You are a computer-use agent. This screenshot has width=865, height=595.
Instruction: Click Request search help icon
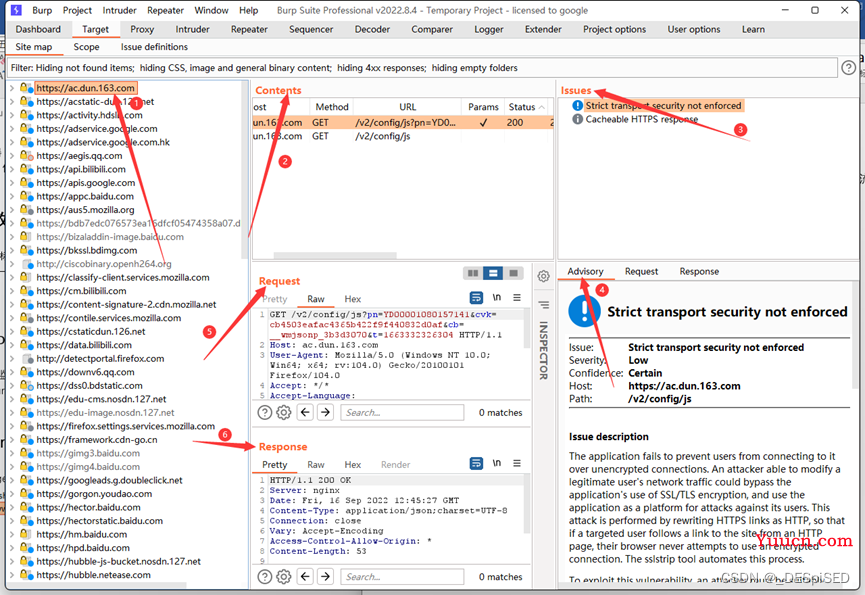click(x=265, y=412)
